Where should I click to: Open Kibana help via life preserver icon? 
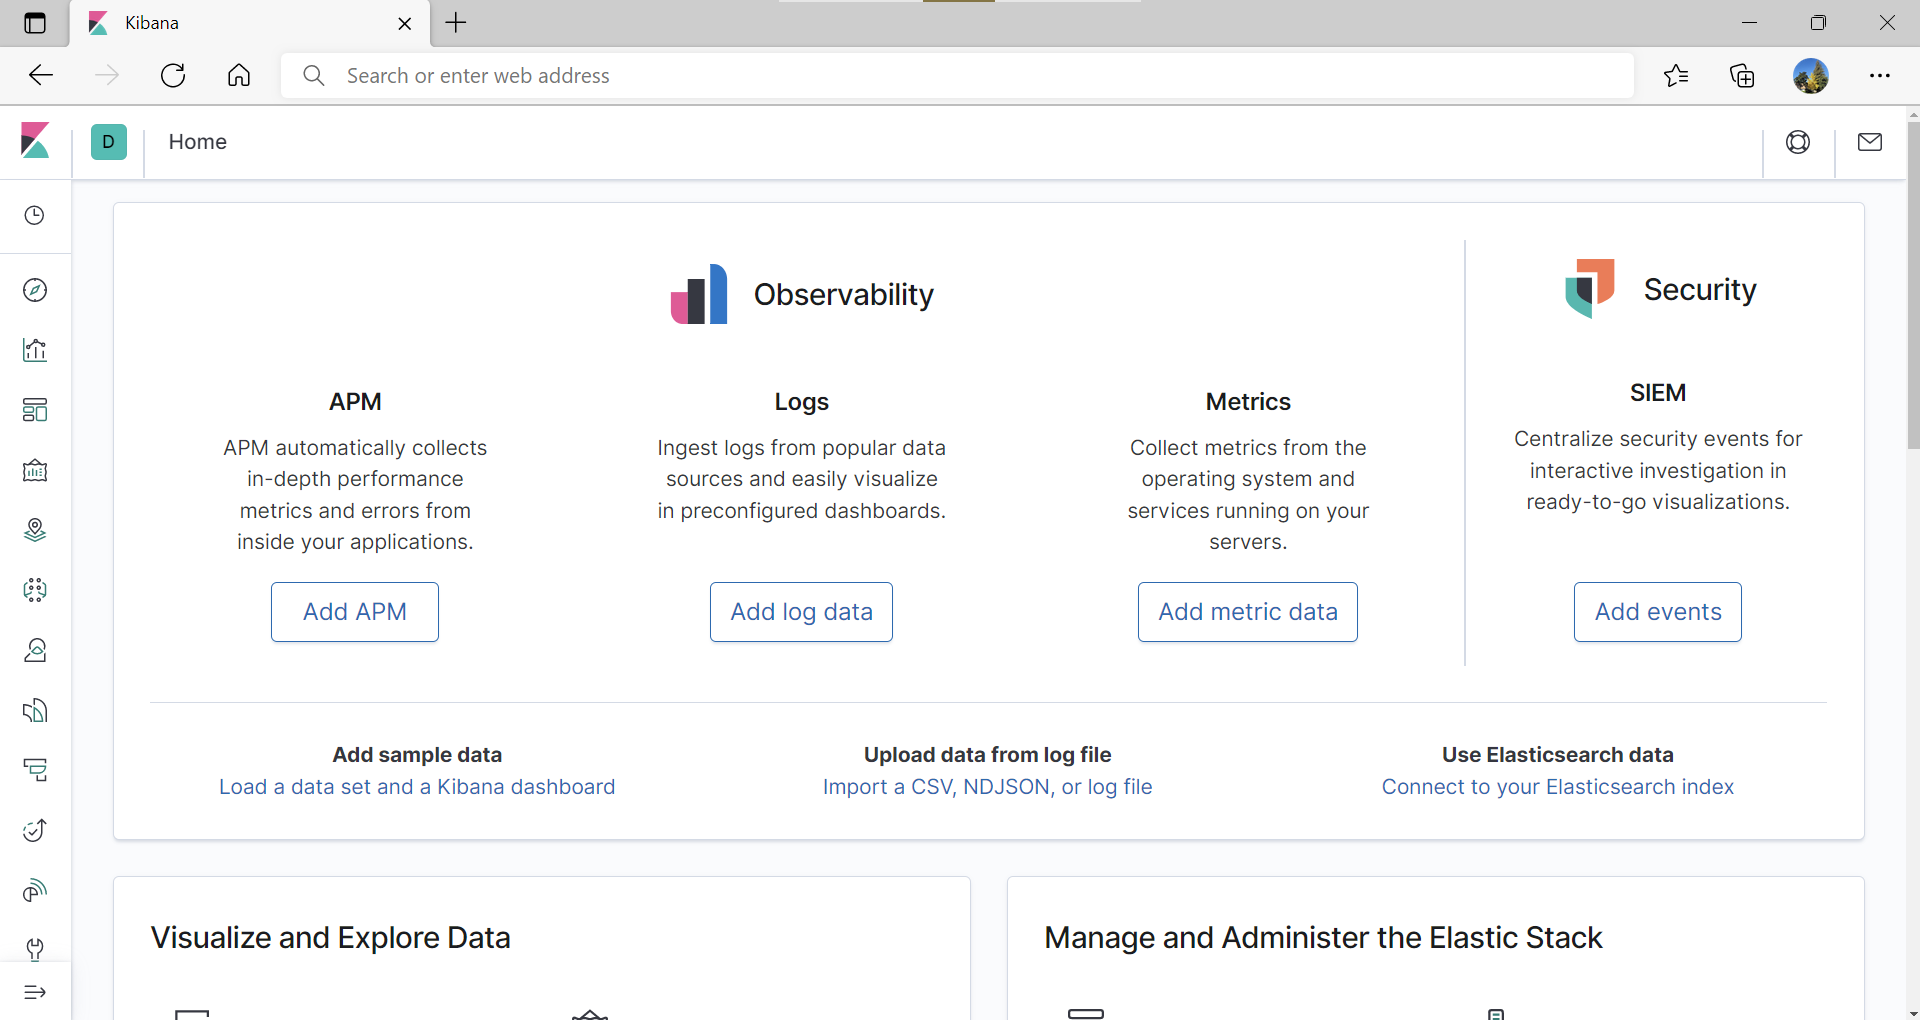pos(1798,142)
